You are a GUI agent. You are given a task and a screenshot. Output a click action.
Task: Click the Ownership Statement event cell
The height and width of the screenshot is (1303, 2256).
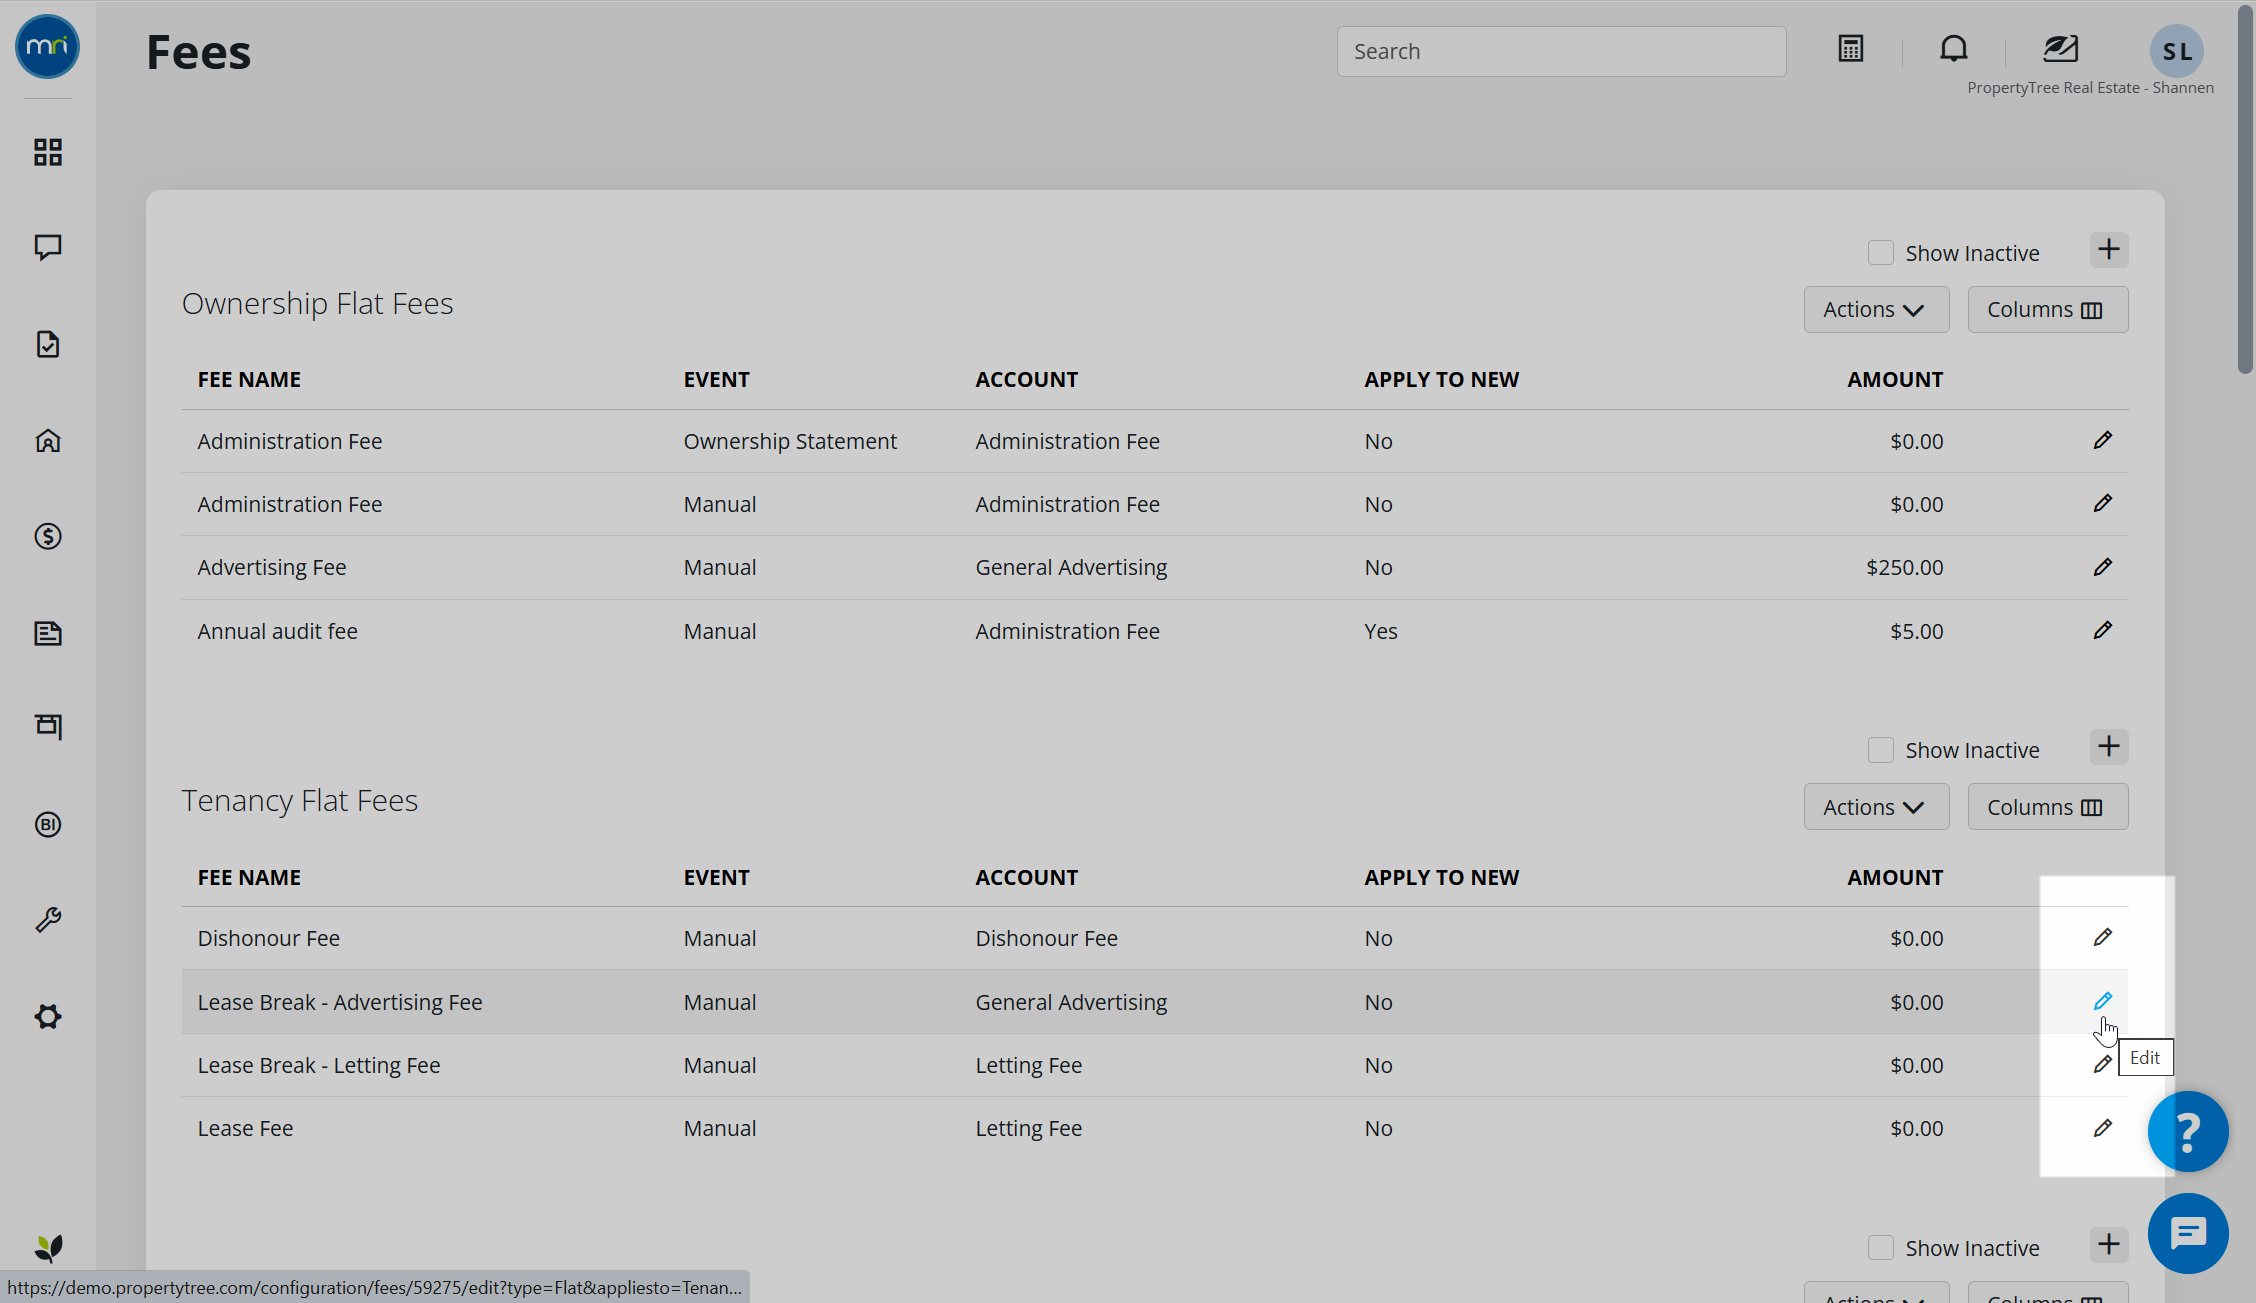(x=790, y=441)
